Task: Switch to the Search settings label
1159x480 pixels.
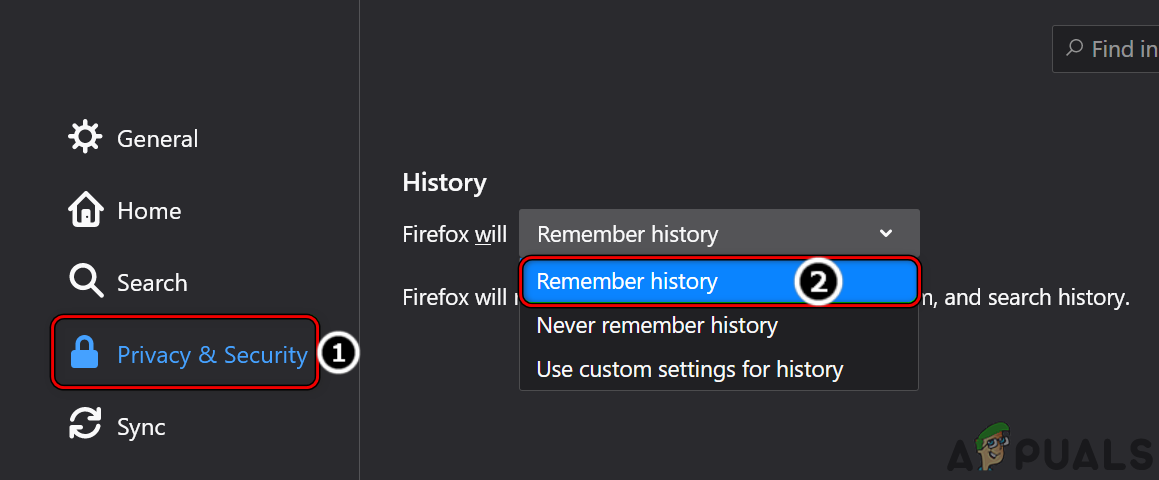Action: pyautogui.click(x=152, y=283)
